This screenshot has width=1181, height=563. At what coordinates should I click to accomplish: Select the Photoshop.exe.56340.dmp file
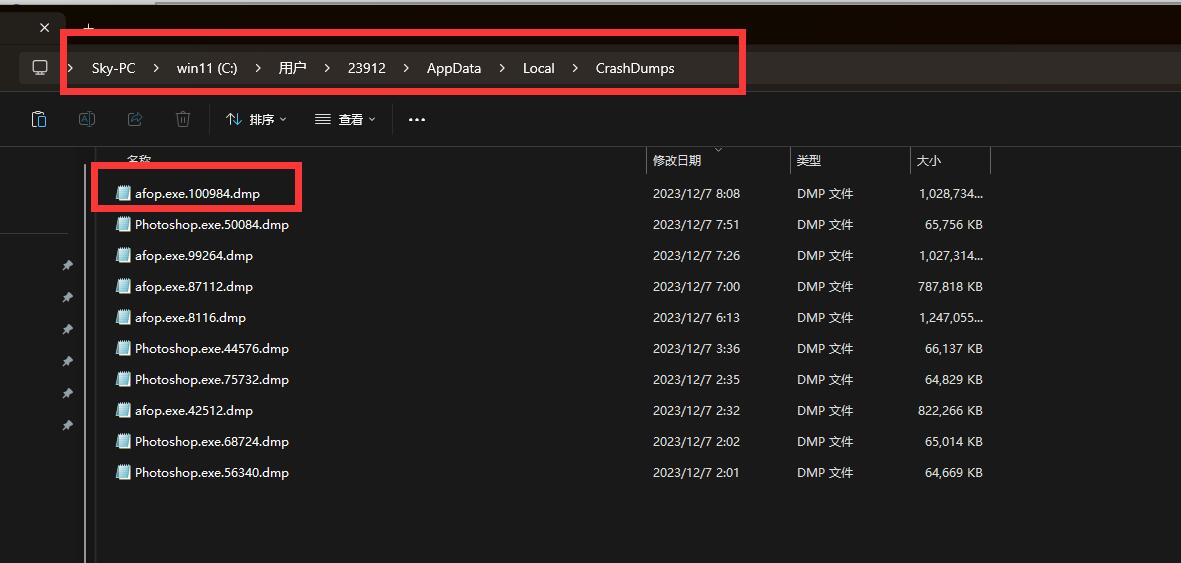click(211, 473)
